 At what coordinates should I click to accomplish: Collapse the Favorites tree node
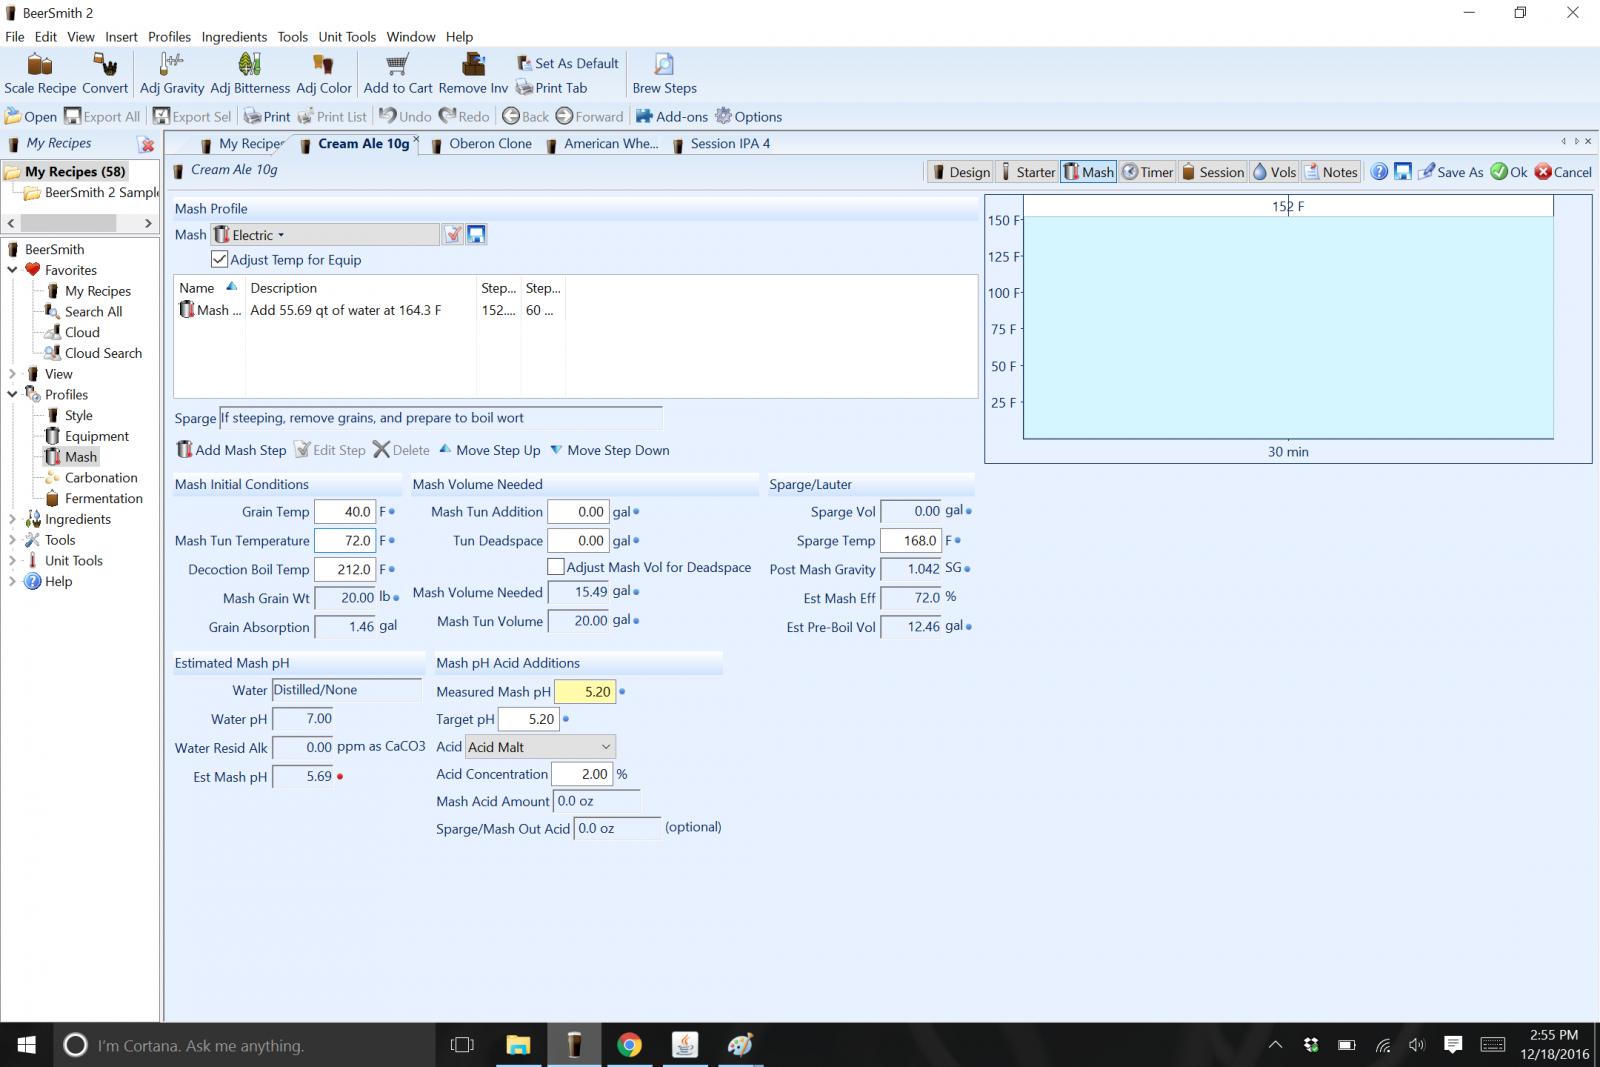pos(12,270)
